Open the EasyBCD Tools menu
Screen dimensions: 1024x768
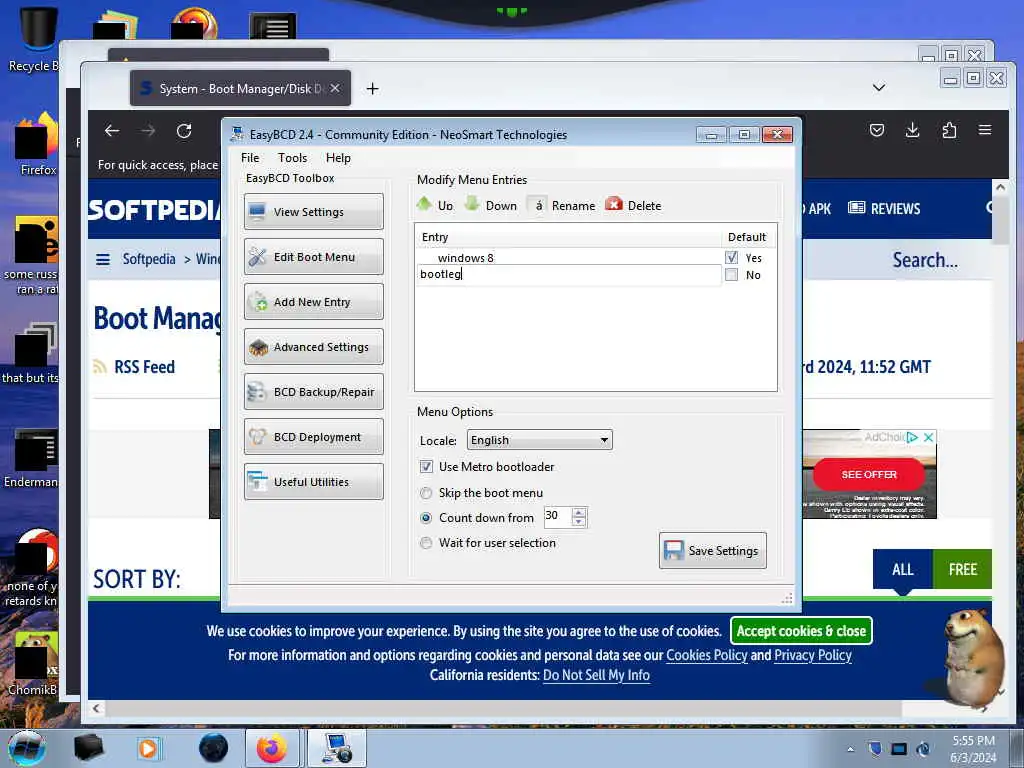pyautogui.click(x=292, y=158)
